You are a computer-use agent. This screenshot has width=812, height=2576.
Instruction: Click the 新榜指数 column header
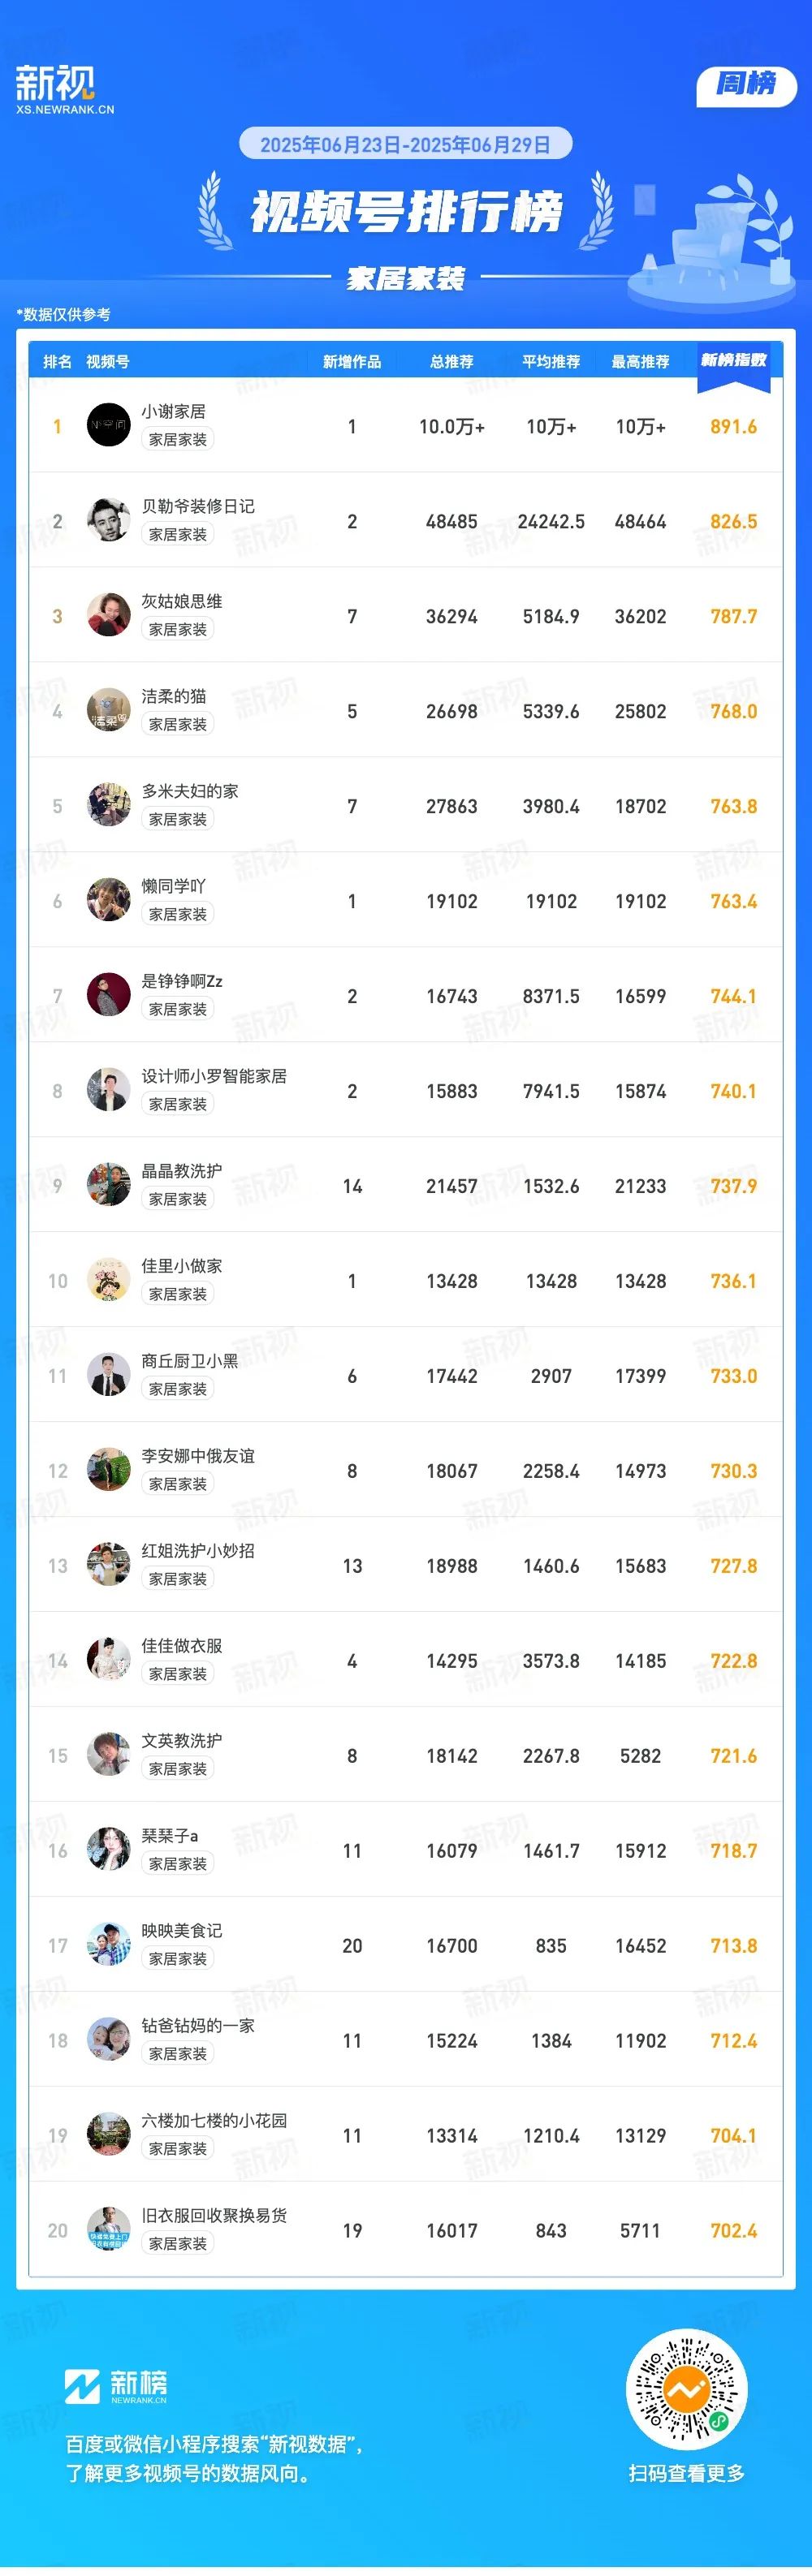point(733,361)
